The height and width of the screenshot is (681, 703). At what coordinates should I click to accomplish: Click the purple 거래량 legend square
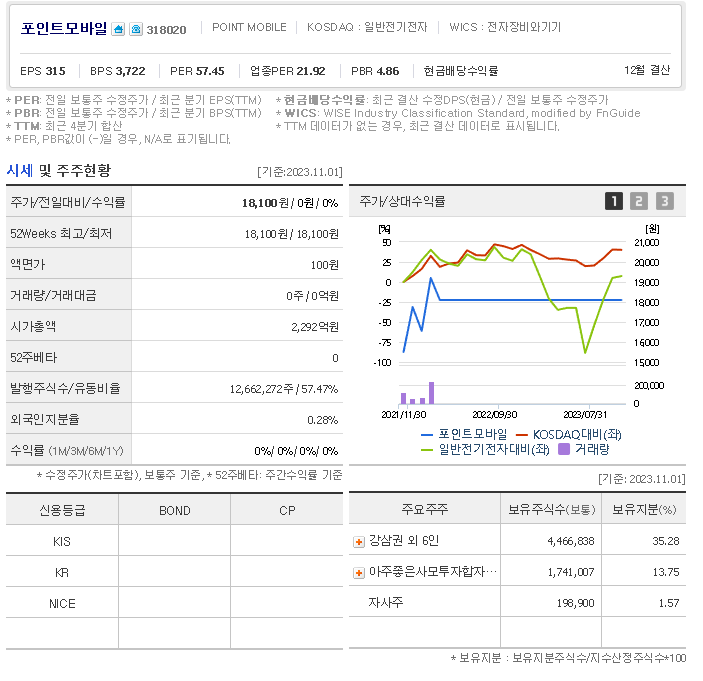[564, 449]
